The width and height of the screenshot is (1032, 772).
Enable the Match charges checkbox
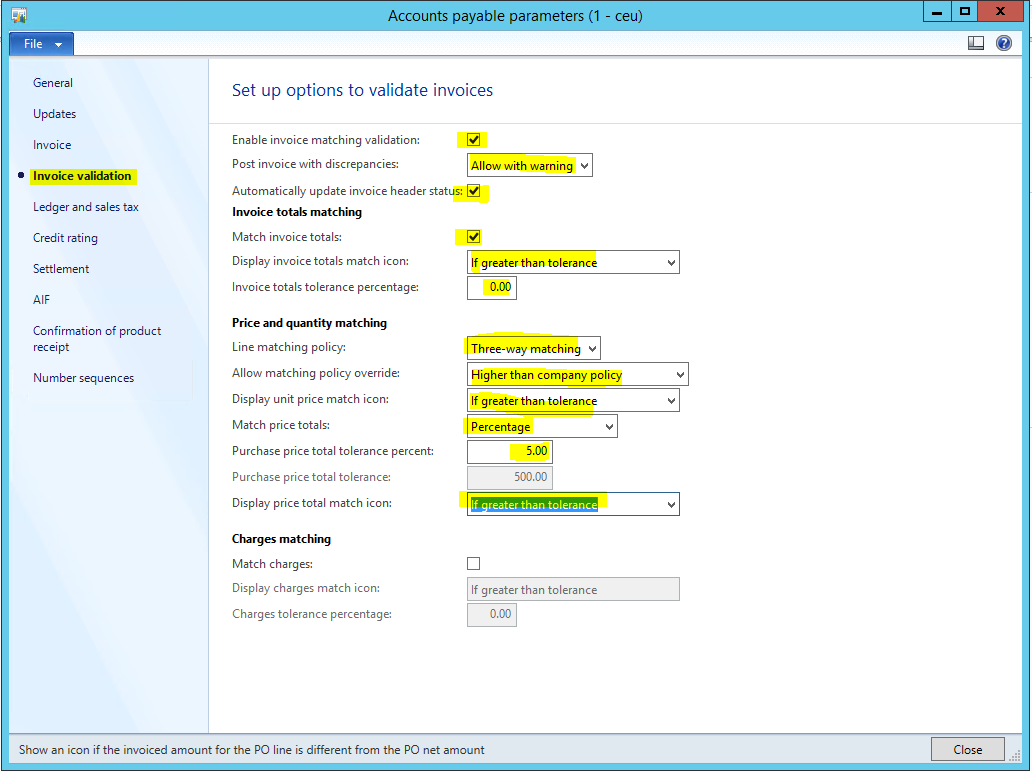click(474, 564)
